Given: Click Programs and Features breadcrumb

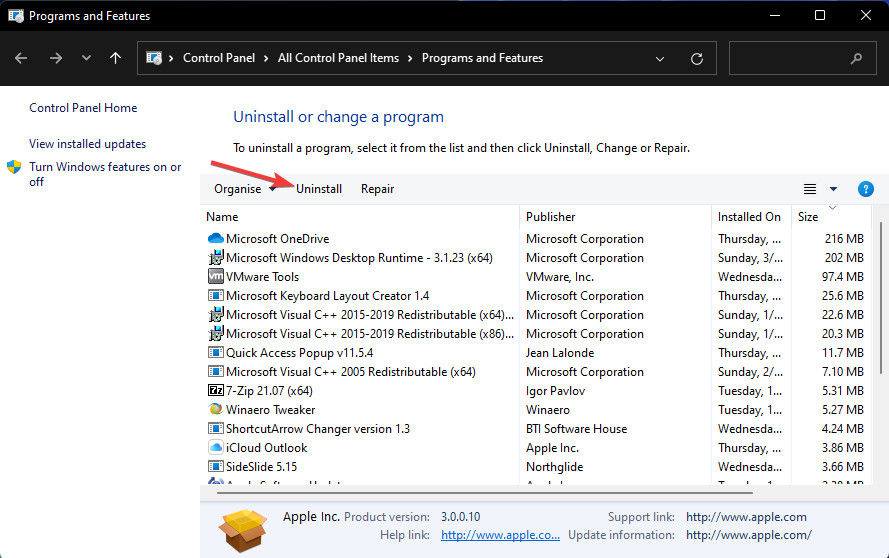Looking at the screenshot, I should (x=482, y=58).
